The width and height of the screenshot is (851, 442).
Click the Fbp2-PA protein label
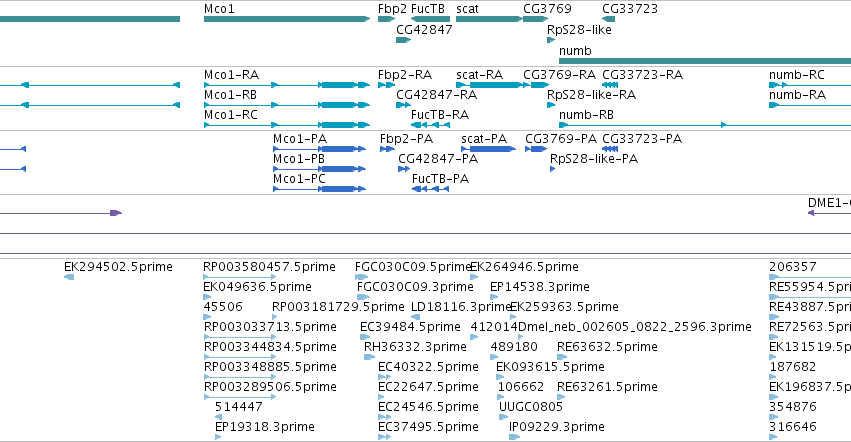click(406, 138)
